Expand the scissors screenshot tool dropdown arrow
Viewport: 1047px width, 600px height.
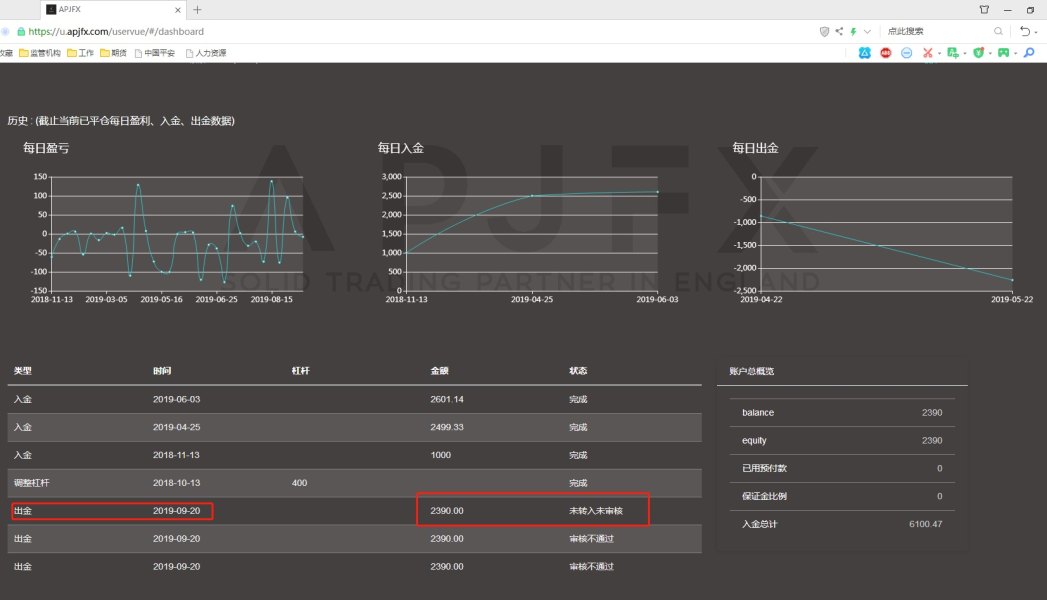[x=939, y=53]
